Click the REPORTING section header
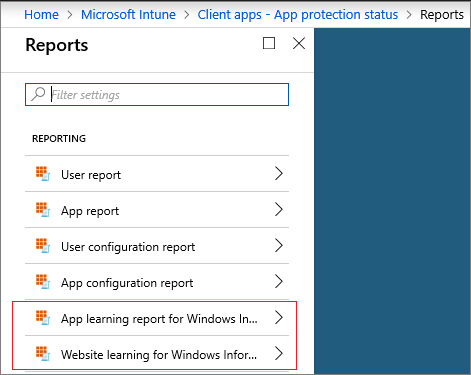This screenshot has width=471, height=375. coord(59,138)
